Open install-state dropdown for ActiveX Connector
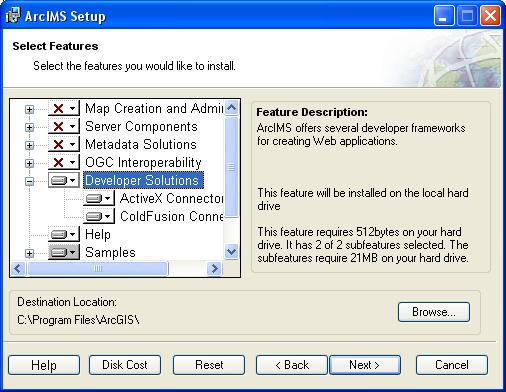Image resolution: width=506 pixels, height=392 pixels. tap(99, 198)
